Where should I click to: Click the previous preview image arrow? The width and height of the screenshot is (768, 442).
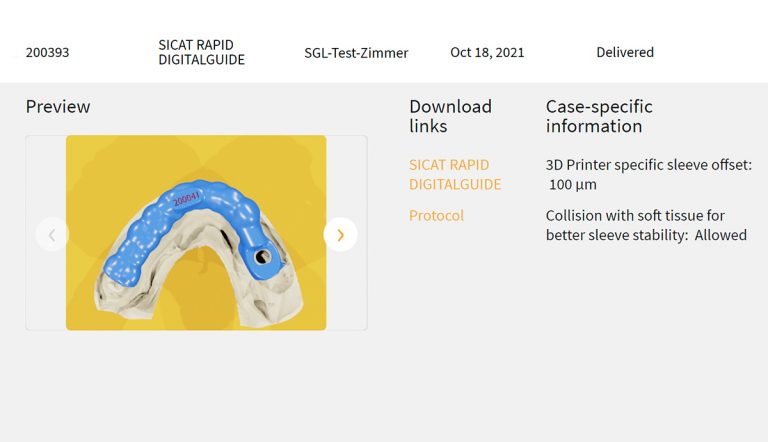(52, 235)
